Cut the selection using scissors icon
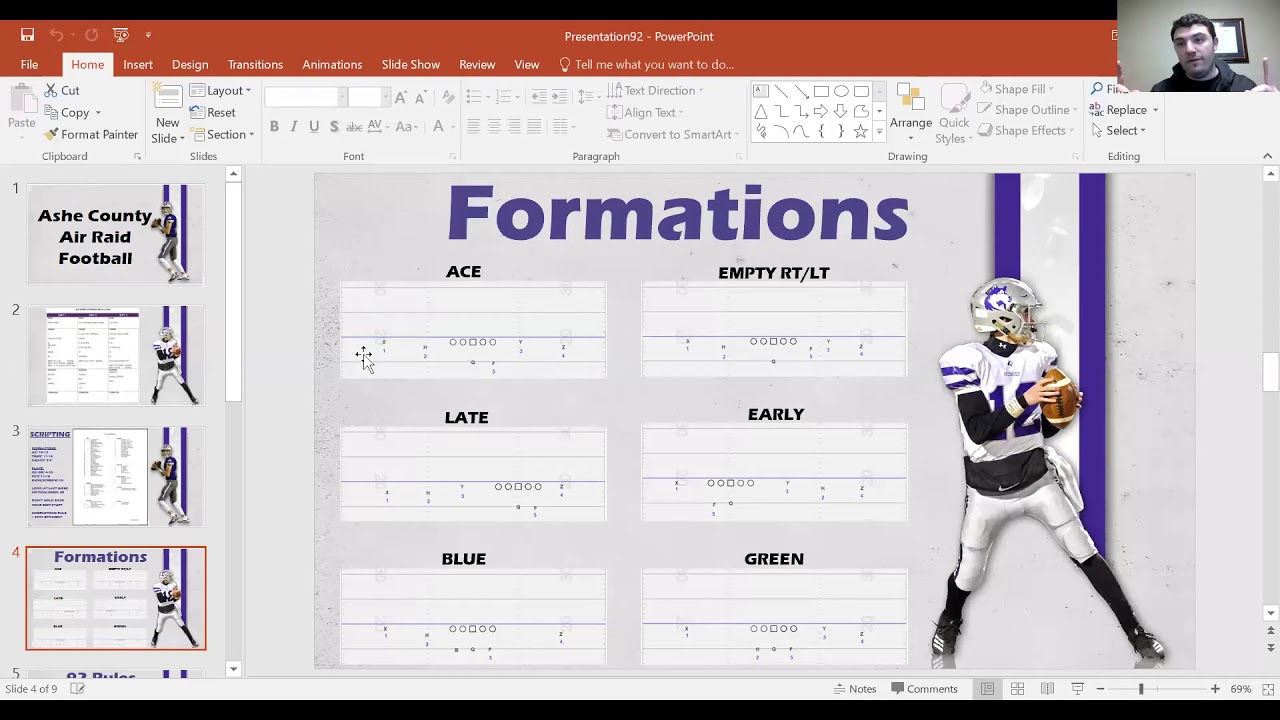The height and width of the screenshot is (720, 1280). pos(62,90)
